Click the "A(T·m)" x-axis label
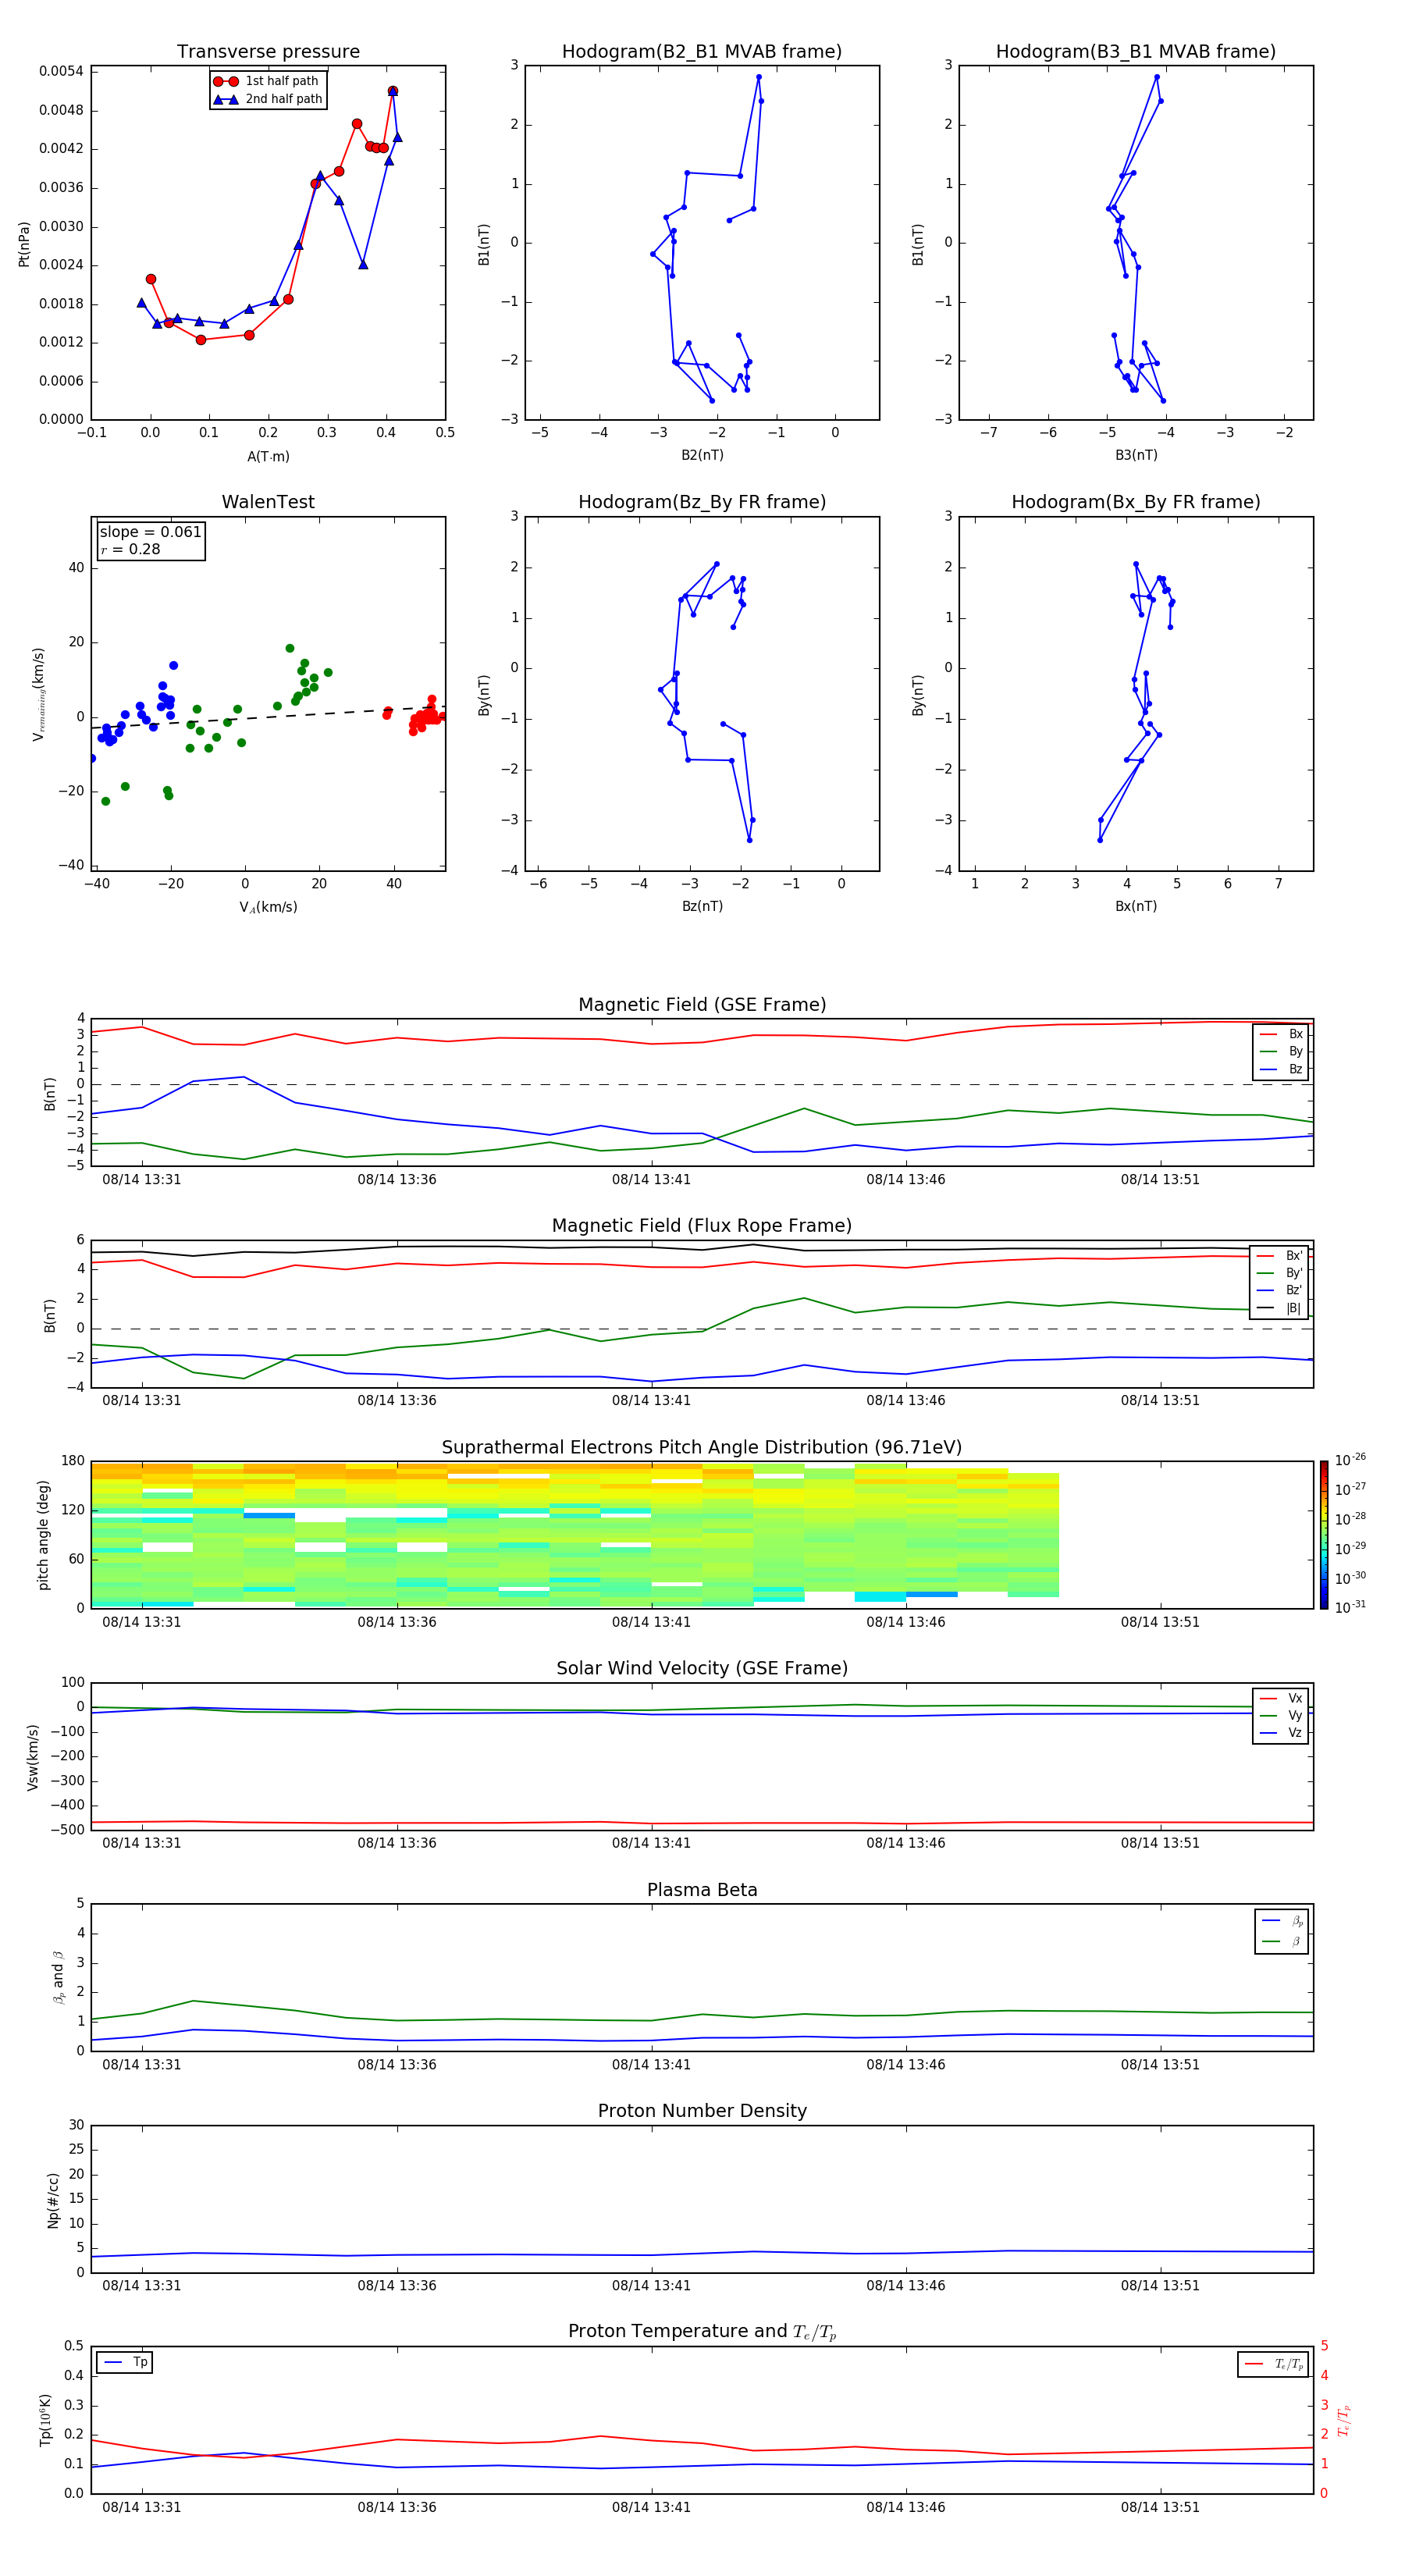 click(268, 457)
